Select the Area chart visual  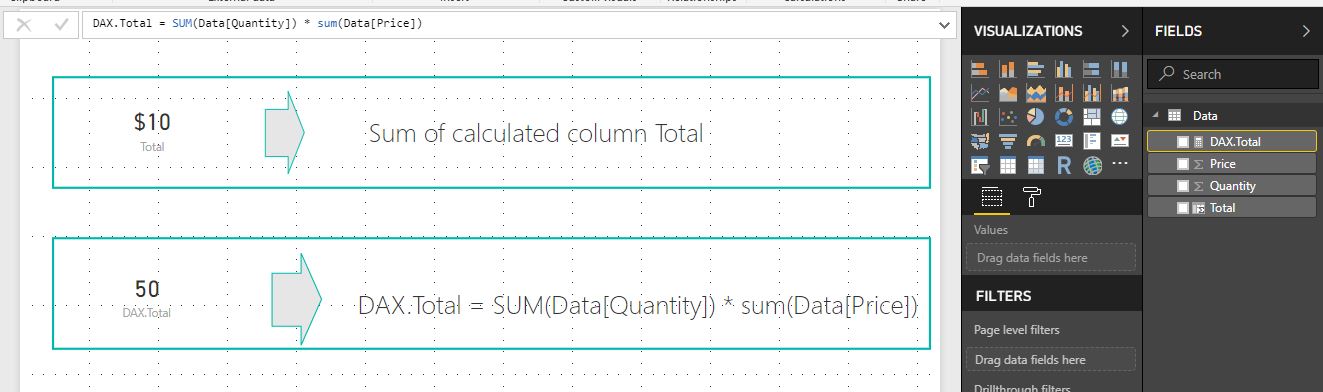point(1008,93)
